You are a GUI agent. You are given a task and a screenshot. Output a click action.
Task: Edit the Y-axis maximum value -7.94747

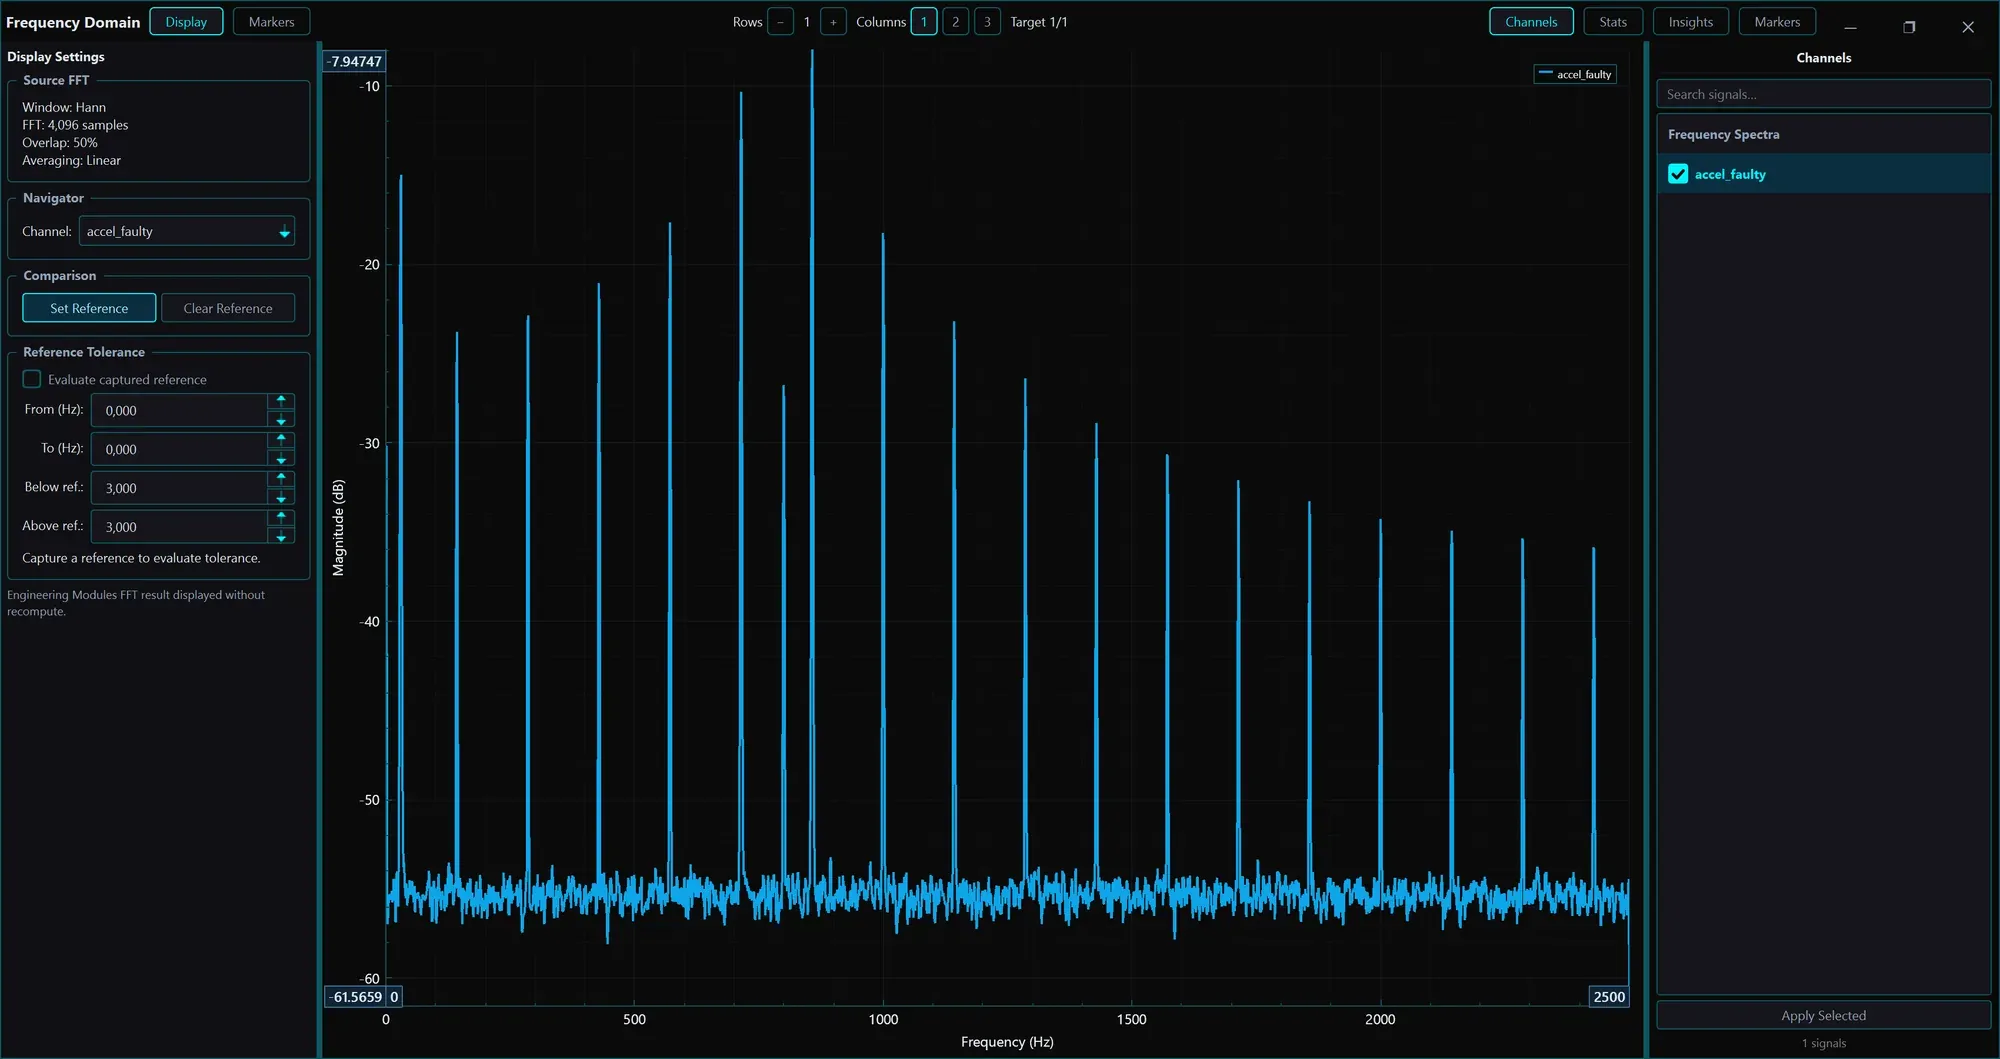[355, 61]
